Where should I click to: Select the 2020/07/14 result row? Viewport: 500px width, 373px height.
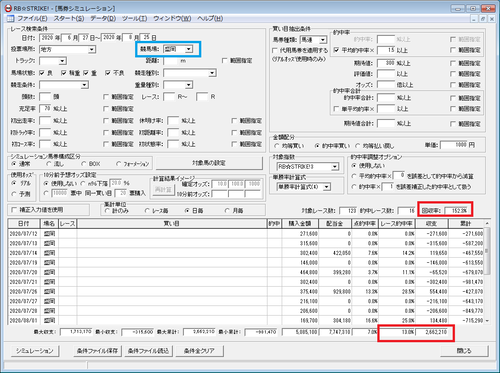click(246, 253)
